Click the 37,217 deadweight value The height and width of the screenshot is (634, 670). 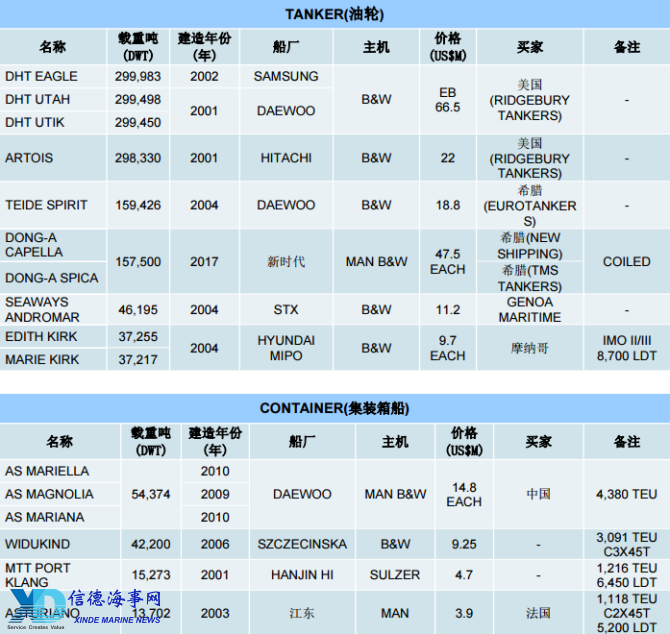pyautogui.click(x=138, y=360)
